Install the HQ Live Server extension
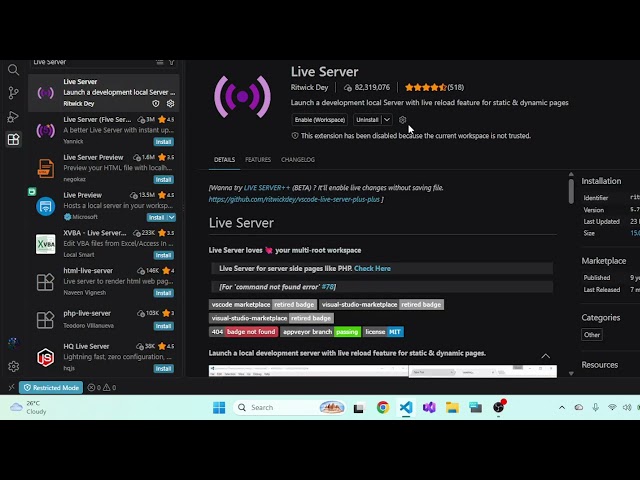 pyautogui.click(x=163, y=369)
